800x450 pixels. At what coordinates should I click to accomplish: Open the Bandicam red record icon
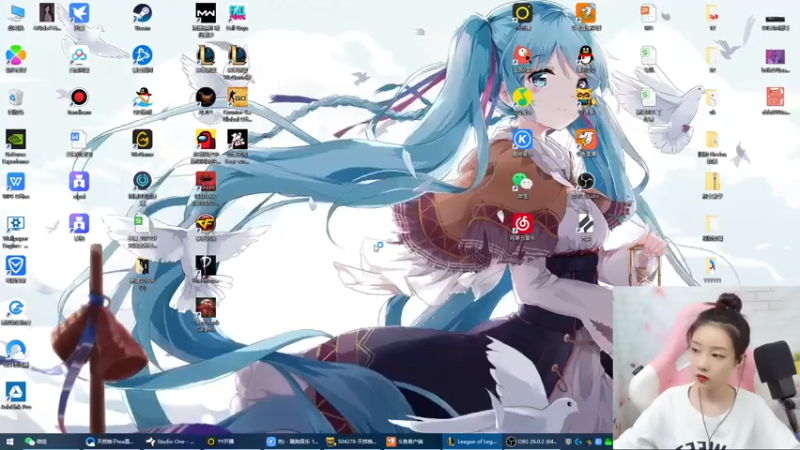pyautogui.click(x=79, y=97)
